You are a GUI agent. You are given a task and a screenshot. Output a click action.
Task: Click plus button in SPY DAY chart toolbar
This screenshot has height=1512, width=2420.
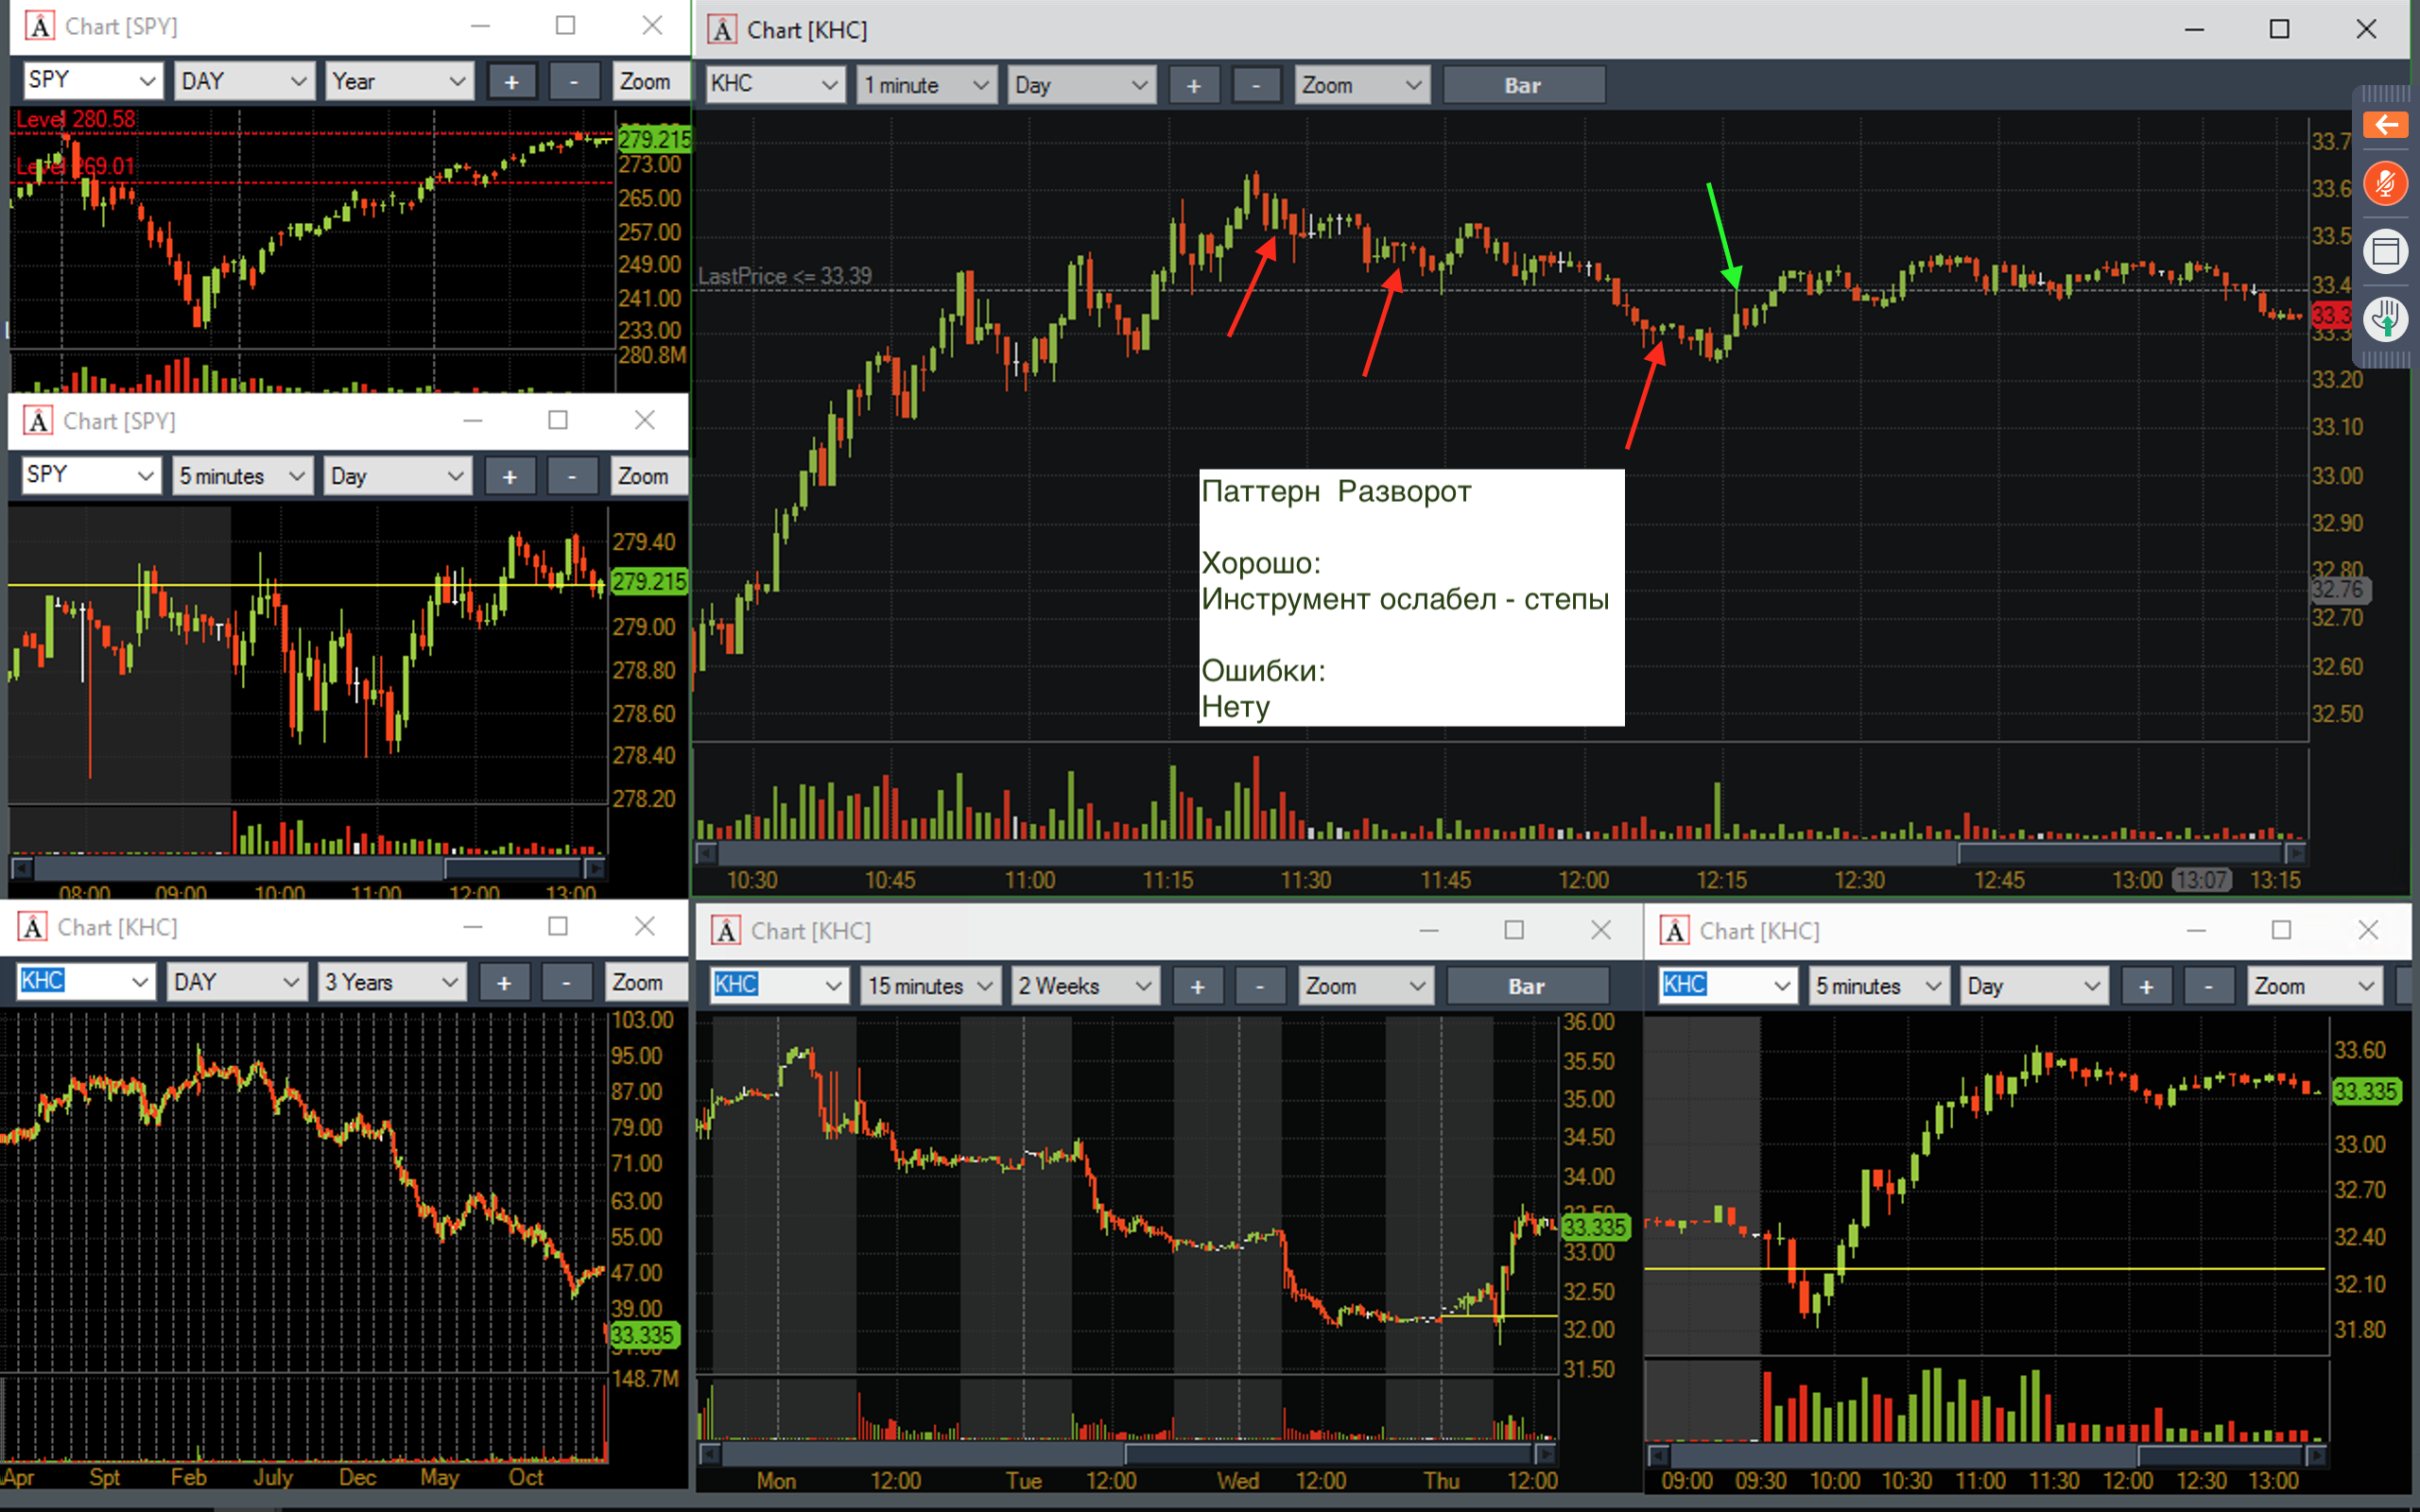pos(512,82)
